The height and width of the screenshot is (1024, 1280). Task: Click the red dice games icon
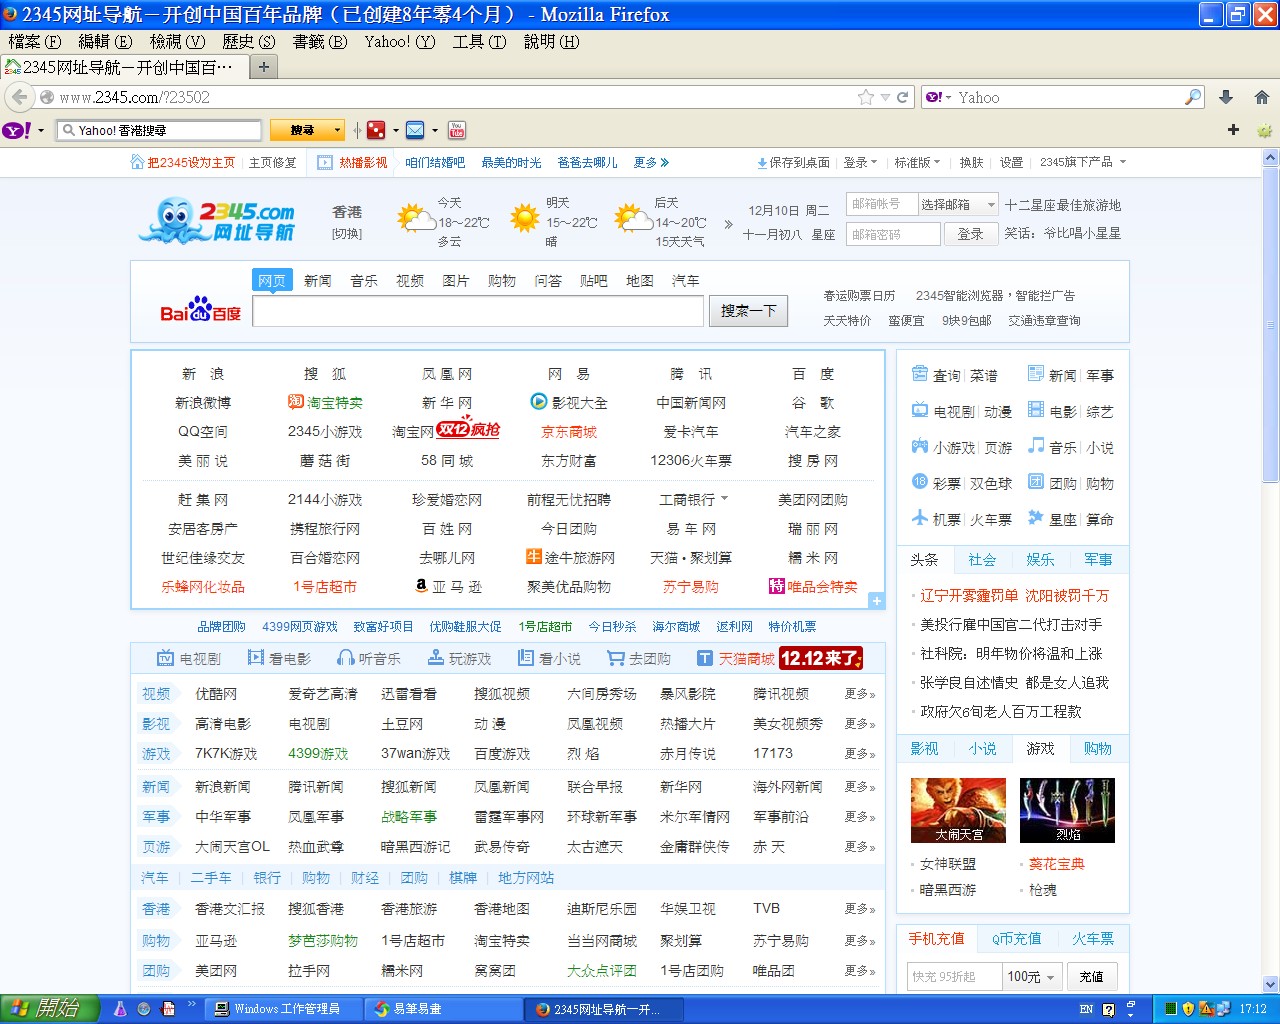[x=375, y=130]
